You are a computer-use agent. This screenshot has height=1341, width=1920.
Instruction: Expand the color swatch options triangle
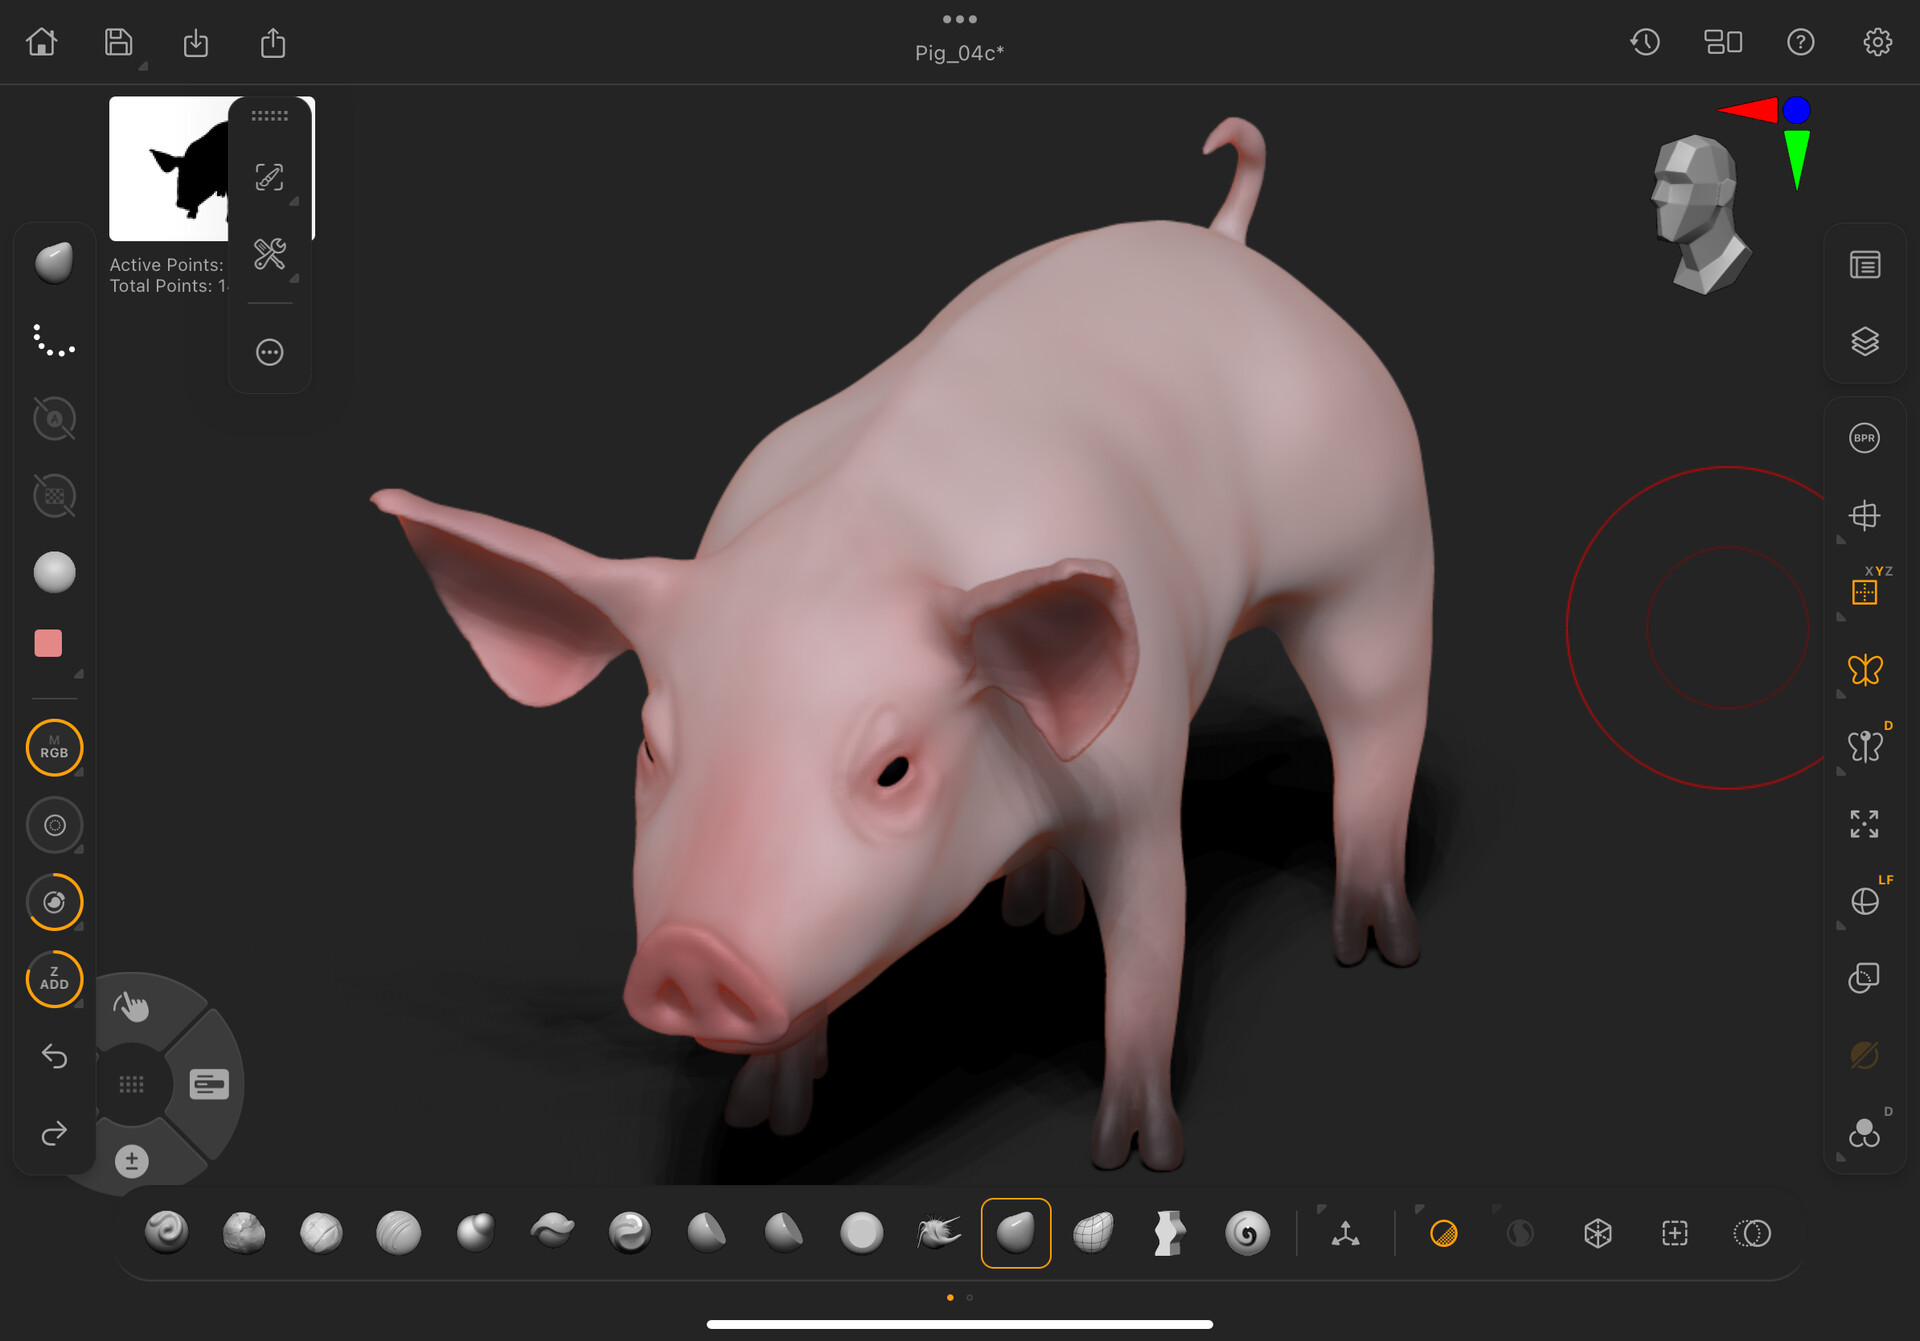pos(80,673)
